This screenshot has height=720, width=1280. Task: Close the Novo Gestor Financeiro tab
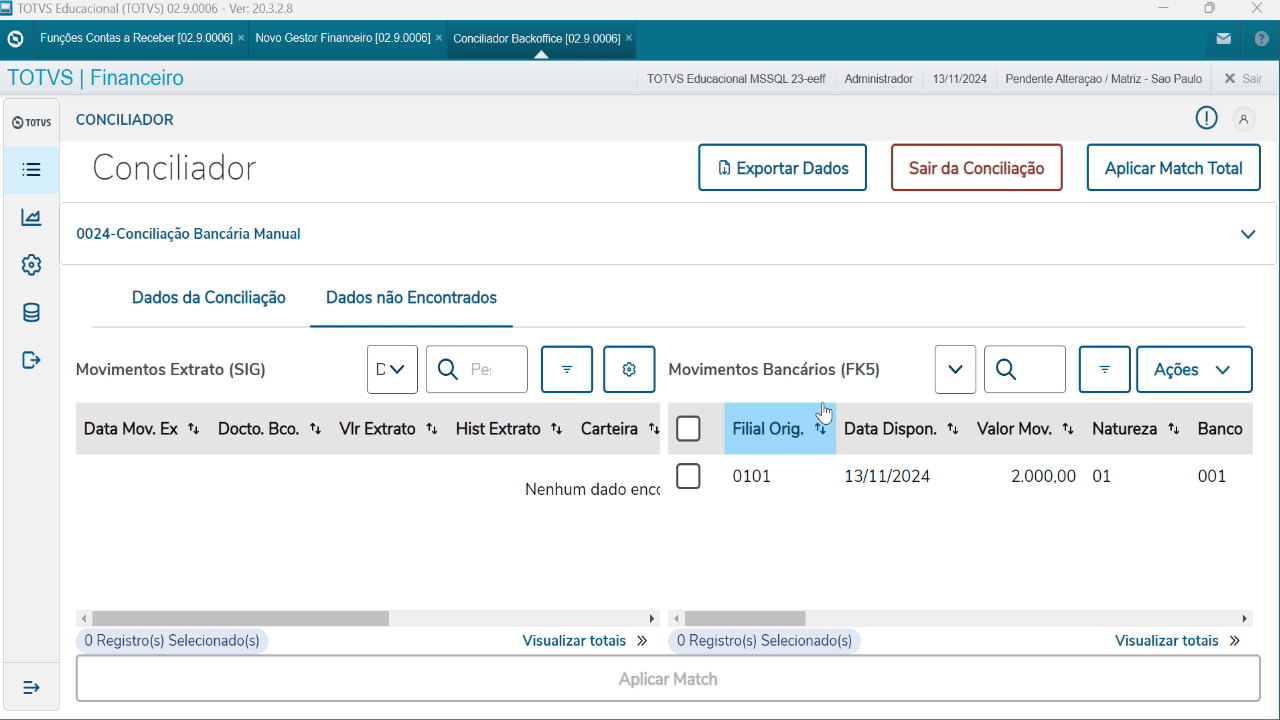tap(439, 38)
